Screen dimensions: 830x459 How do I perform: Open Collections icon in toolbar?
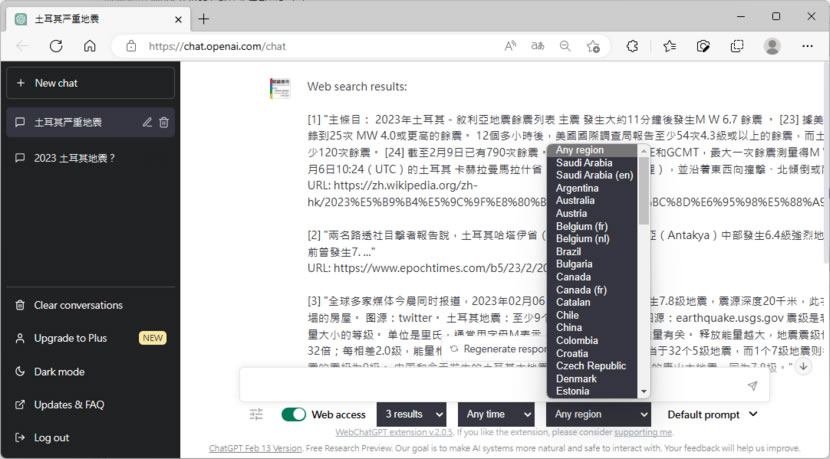pyautogui.click(x=737, y=46)
